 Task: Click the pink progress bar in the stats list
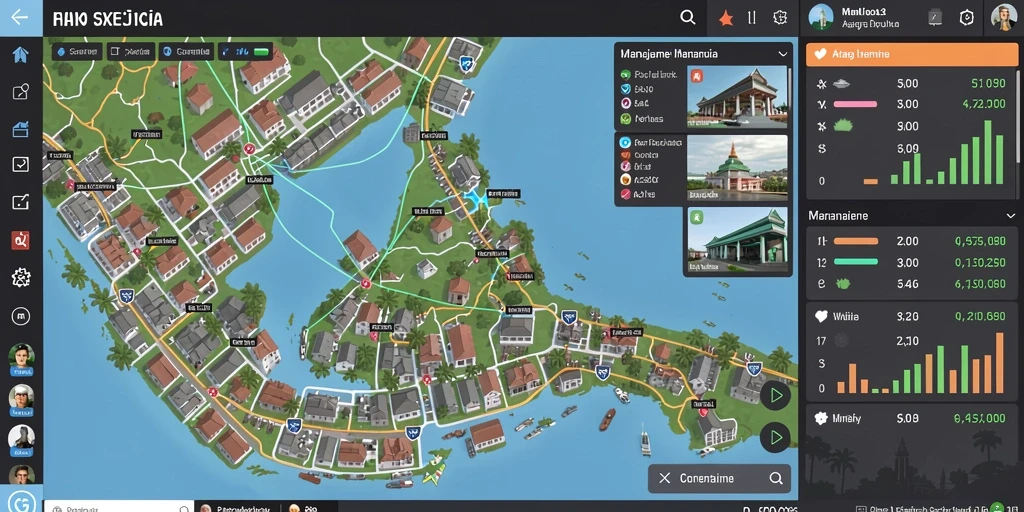[855, 104]
